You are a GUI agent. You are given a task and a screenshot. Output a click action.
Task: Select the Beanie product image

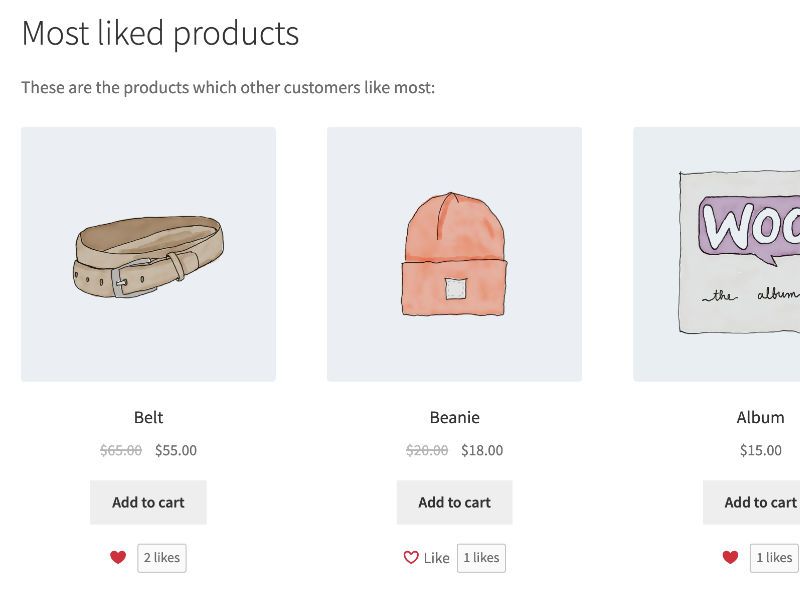tap(455, 253)
